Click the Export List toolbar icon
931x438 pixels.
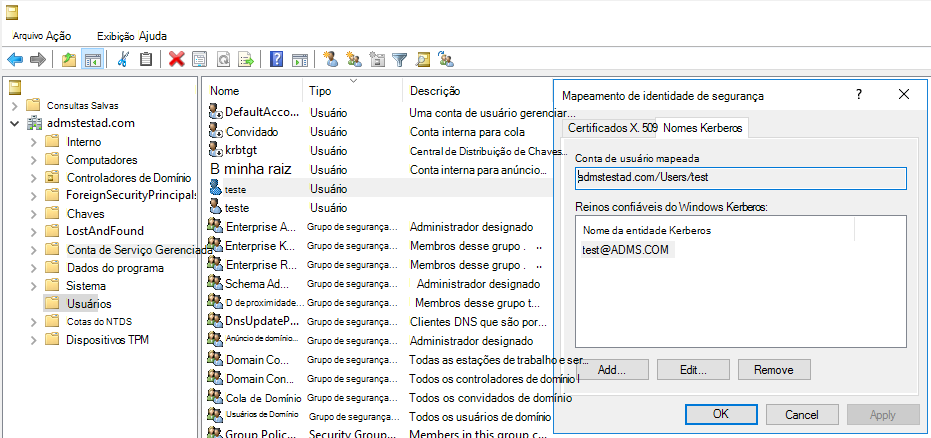click(246, 59)
